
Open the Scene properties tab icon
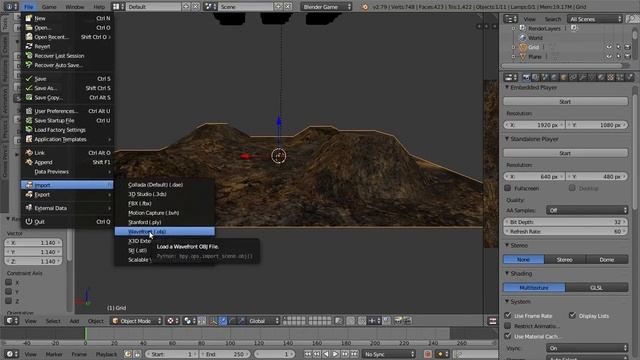tap(545, 77)
